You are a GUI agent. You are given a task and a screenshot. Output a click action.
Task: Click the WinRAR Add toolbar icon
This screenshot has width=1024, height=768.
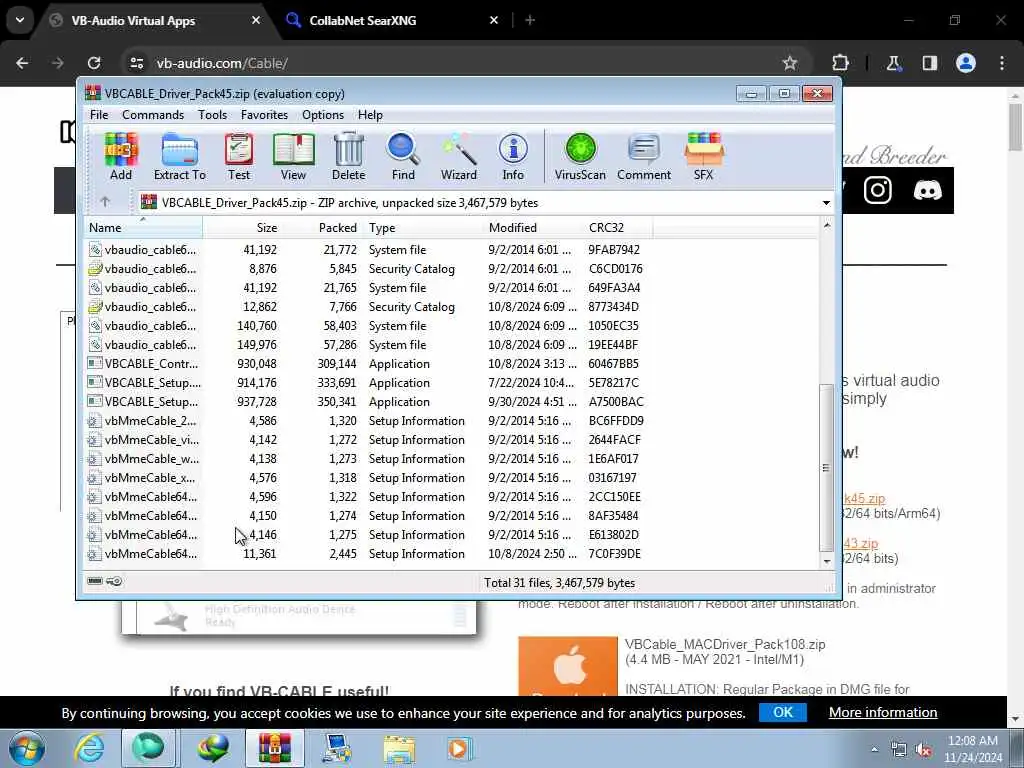tap(121, 157)
